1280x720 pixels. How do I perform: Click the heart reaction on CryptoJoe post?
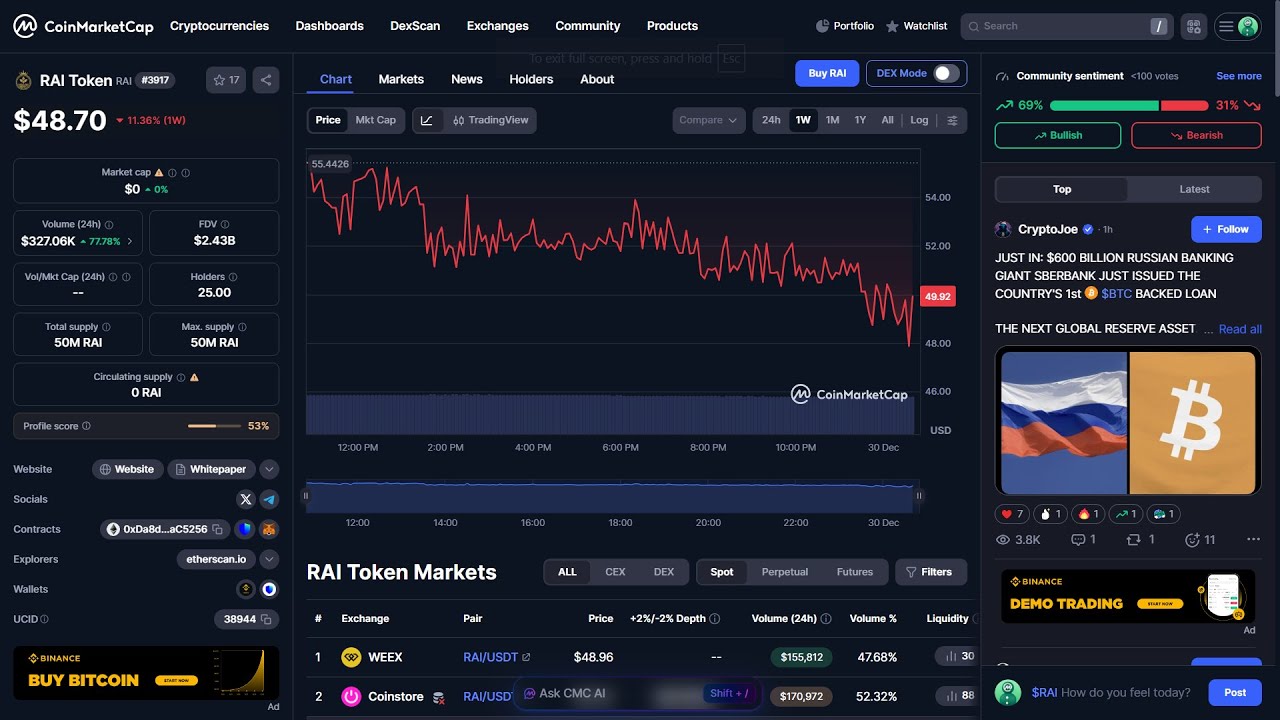pyautogui.click(x=1012, y=514)
